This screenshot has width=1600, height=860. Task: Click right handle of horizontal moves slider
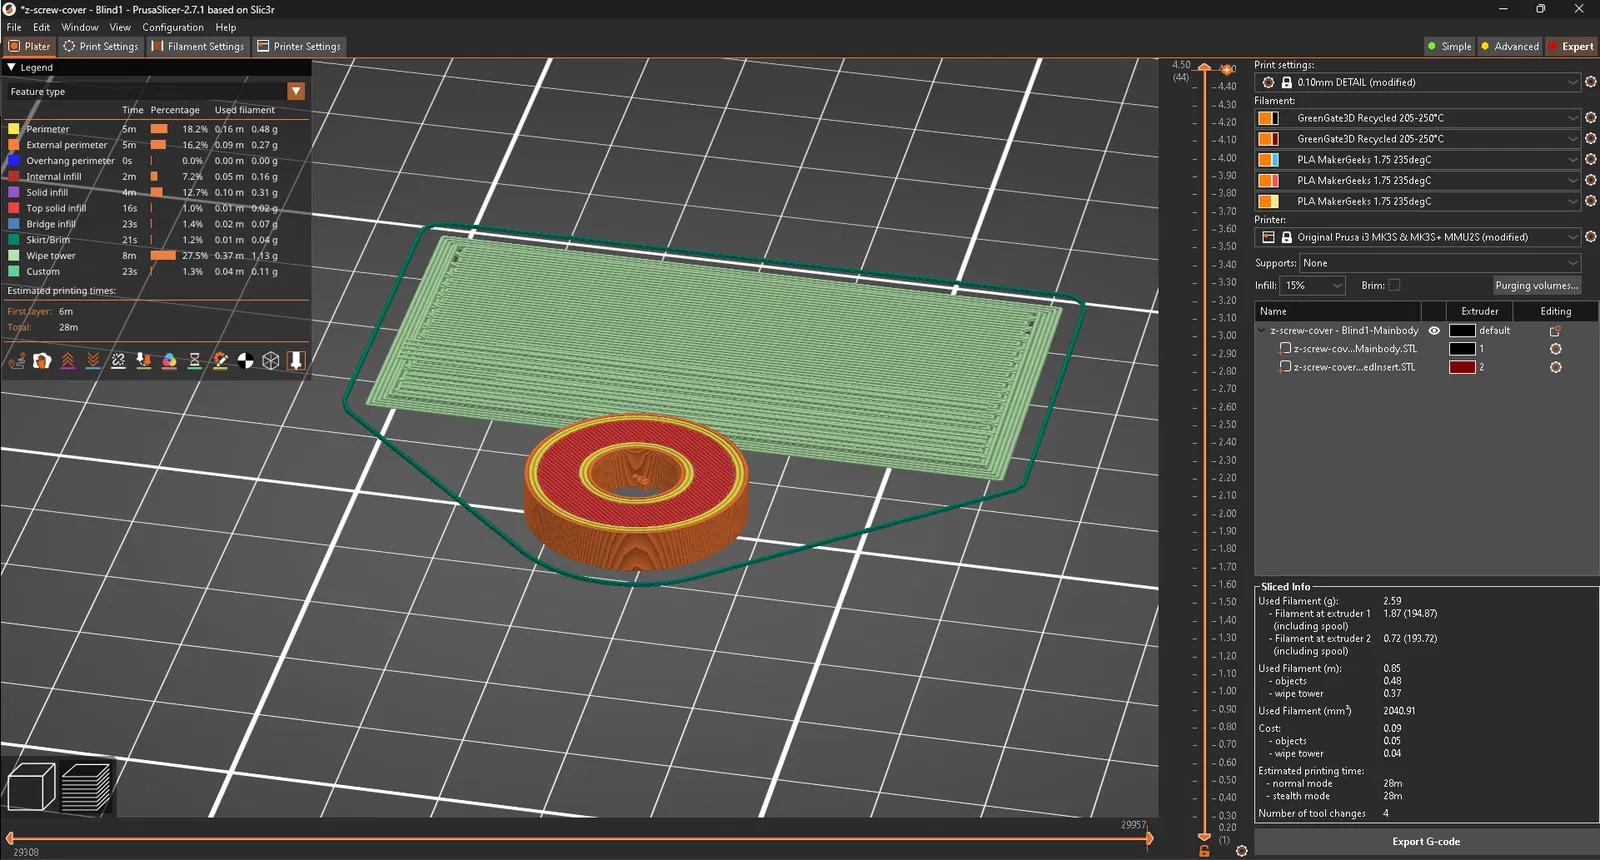pyautogui.click(x=1149, y=838)
